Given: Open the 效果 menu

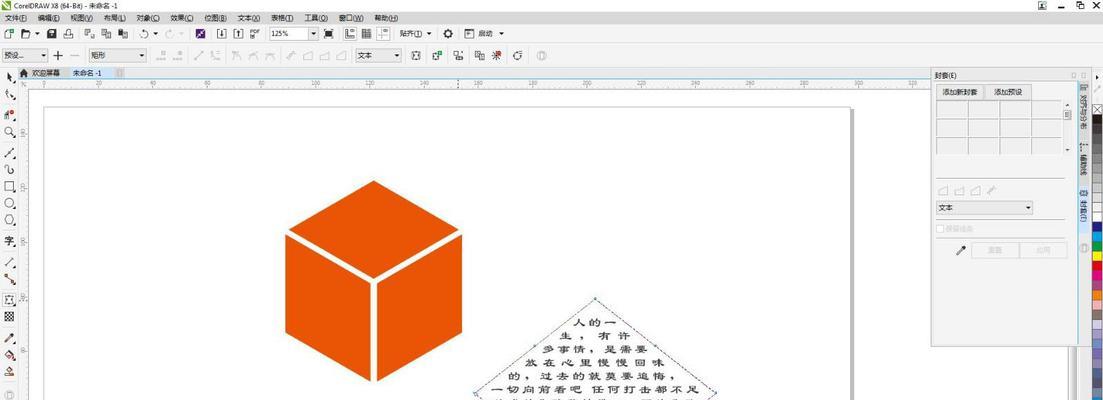Looking at the screenshot, I should tap(181, 18).
